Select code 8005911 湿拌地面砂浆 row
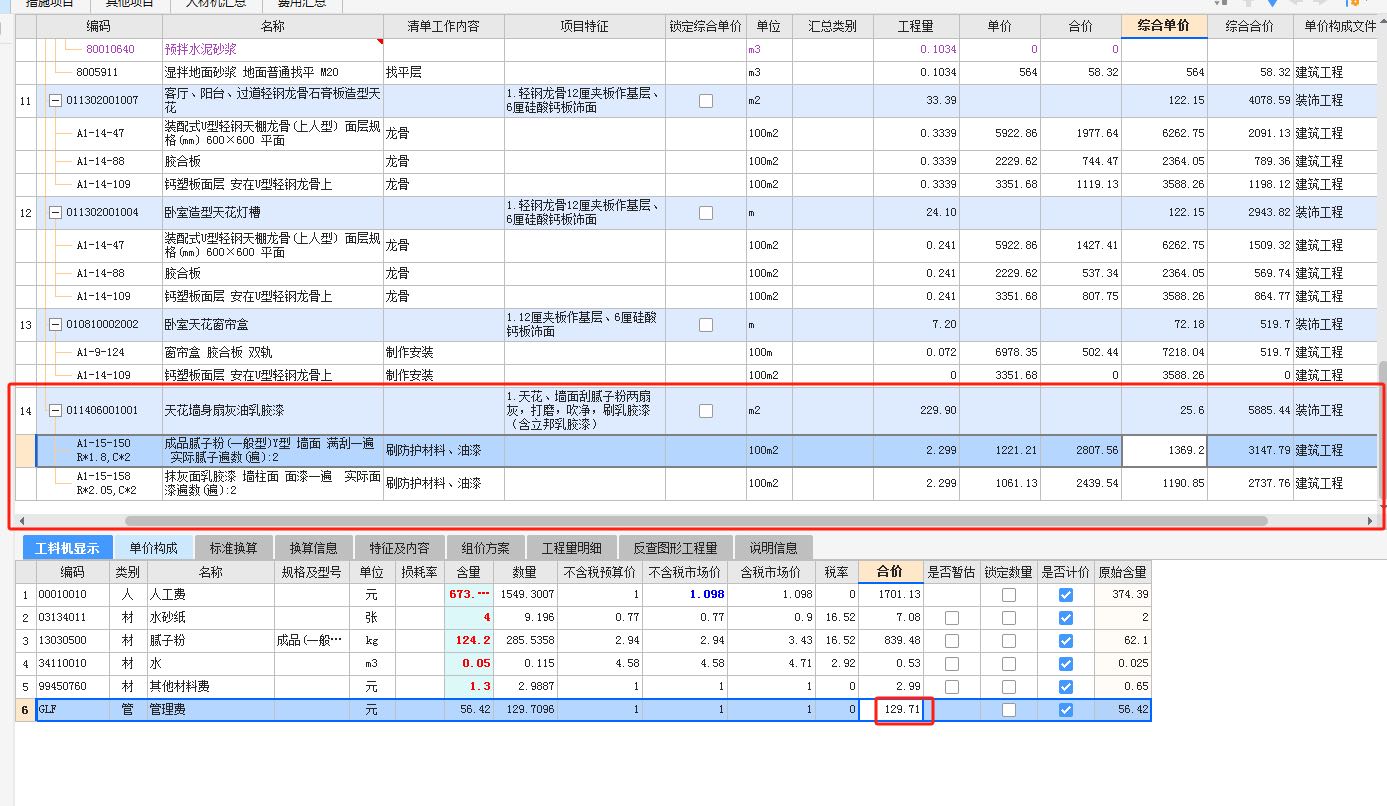 pos(97,73)
